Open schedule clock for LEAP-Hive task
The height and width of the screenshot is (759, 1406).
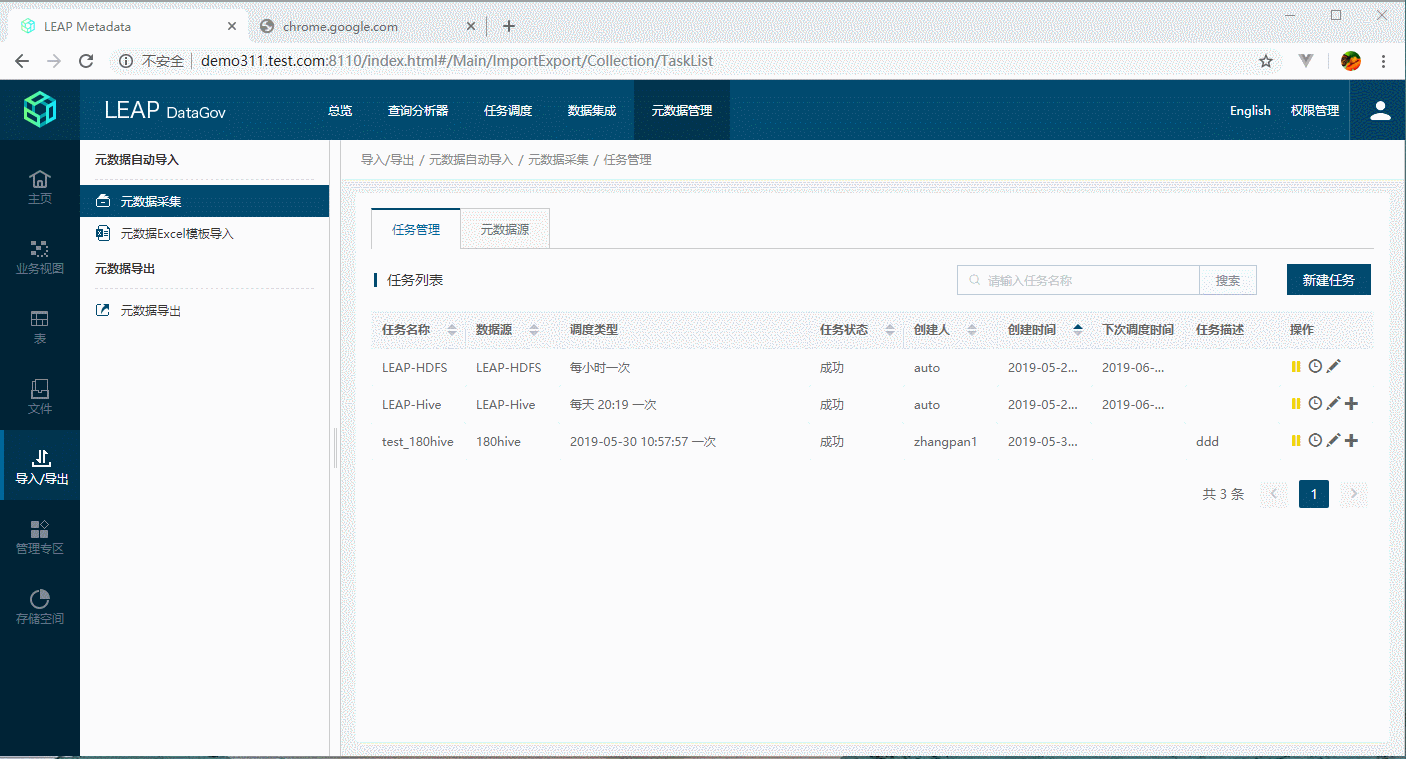click(1315, 404)
